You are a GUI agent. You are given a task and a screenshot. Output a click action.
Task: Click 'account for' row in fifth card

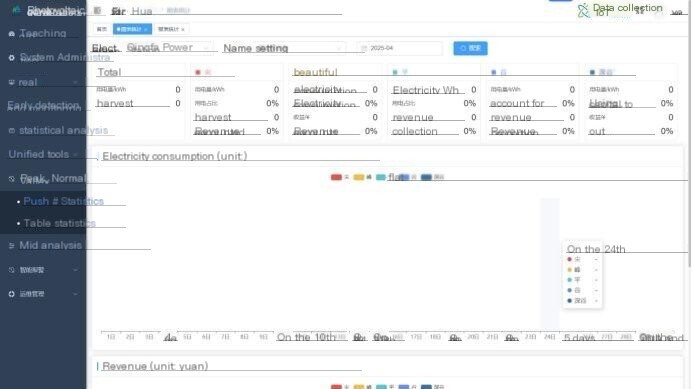pyautogui.click(x=532, y=103)
